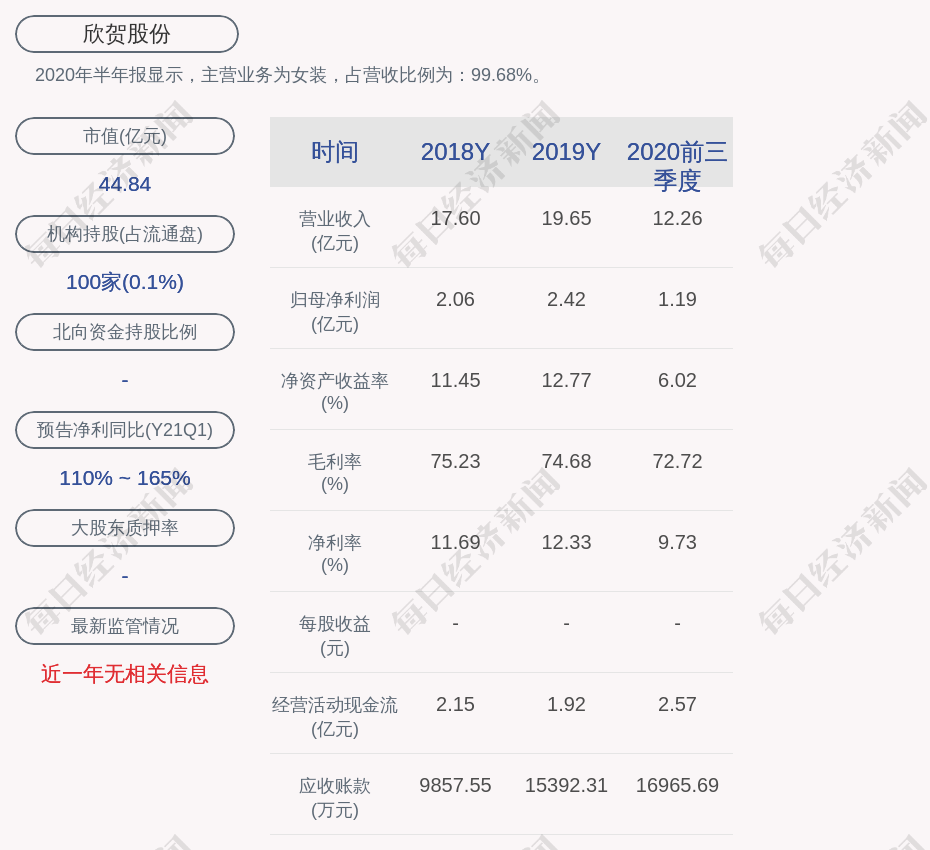
Task: Click the 毛利率(%) row label
Action: click(335, 472)
